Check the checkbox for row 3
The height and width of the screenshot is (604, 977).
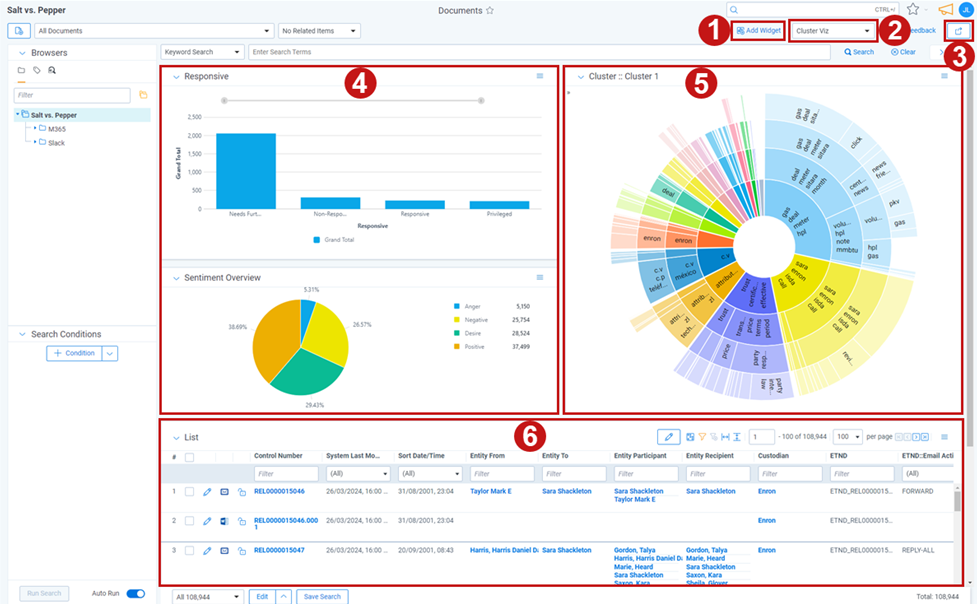pos(189,551)
